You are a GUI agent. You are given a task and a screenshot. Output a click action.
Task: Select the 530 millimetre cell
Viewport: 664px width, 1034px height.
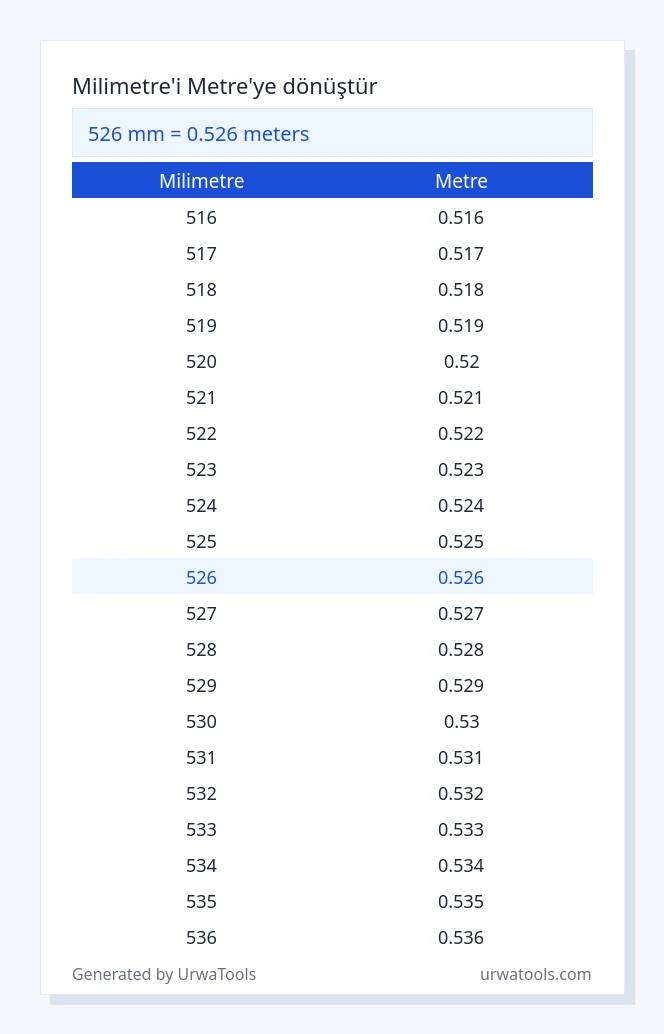tap(201, 721)
